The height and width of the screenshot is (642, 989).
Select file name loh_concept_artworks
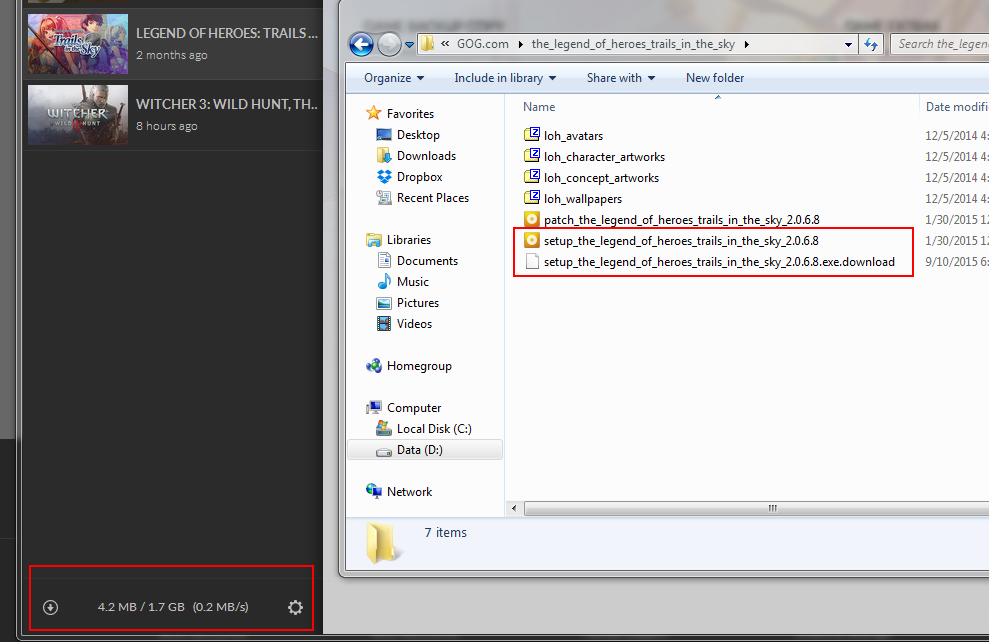(601, 178)
